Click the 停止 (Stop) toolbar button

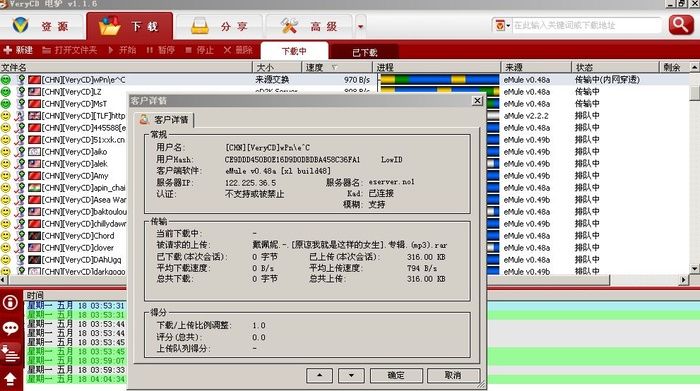coord(200,50)
